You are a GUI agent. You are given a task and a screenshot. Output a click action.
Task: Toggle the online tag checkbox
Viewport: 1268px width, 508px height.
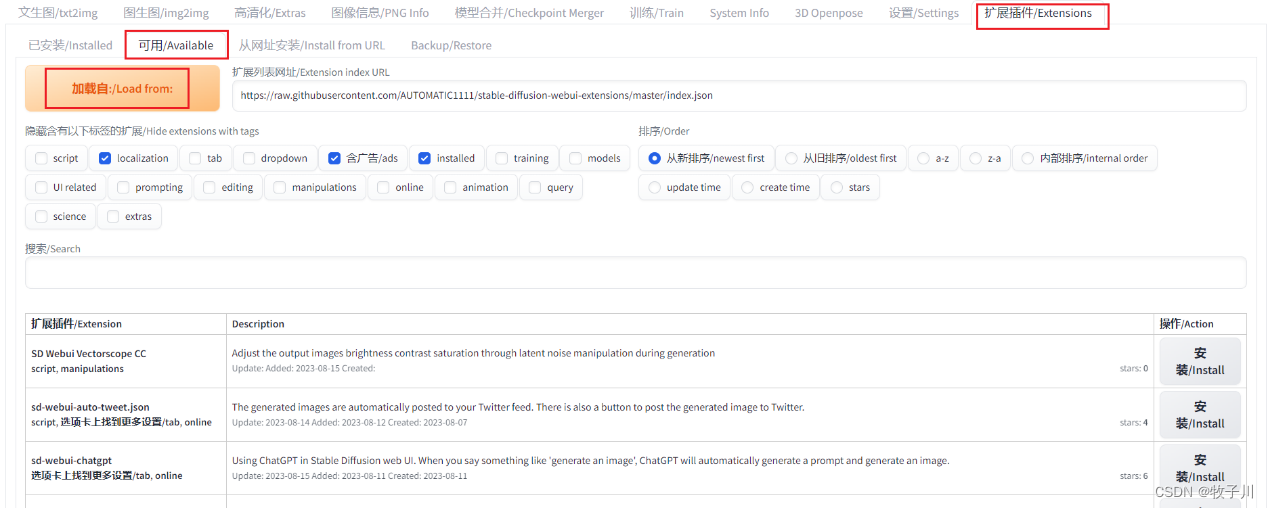point(384,187)
